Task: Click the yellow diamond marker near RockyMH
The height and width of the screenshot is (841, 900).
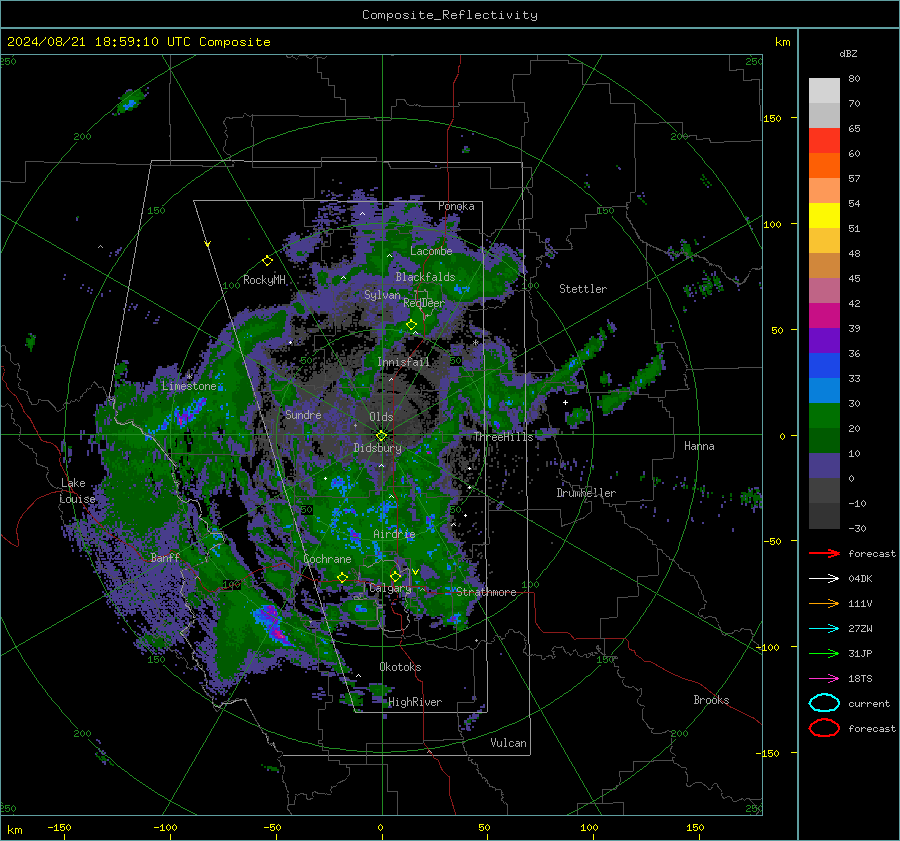Action: (267, 261)
